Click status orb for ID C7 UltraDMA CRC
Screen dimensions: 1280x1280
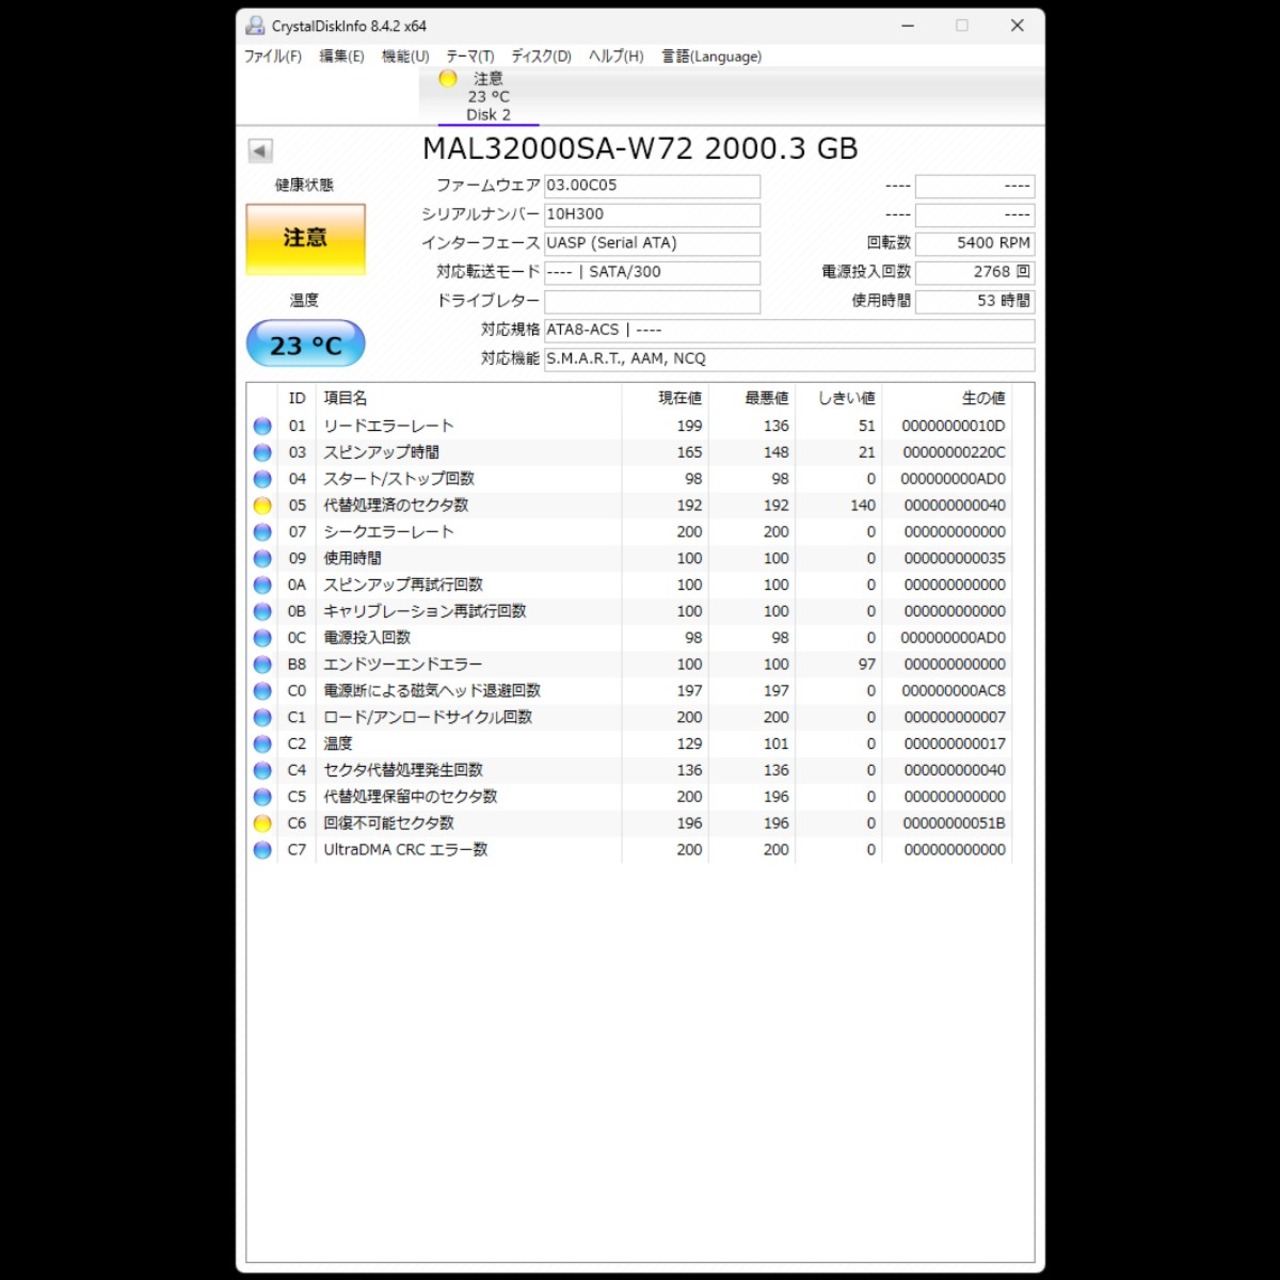click(263, 850)
